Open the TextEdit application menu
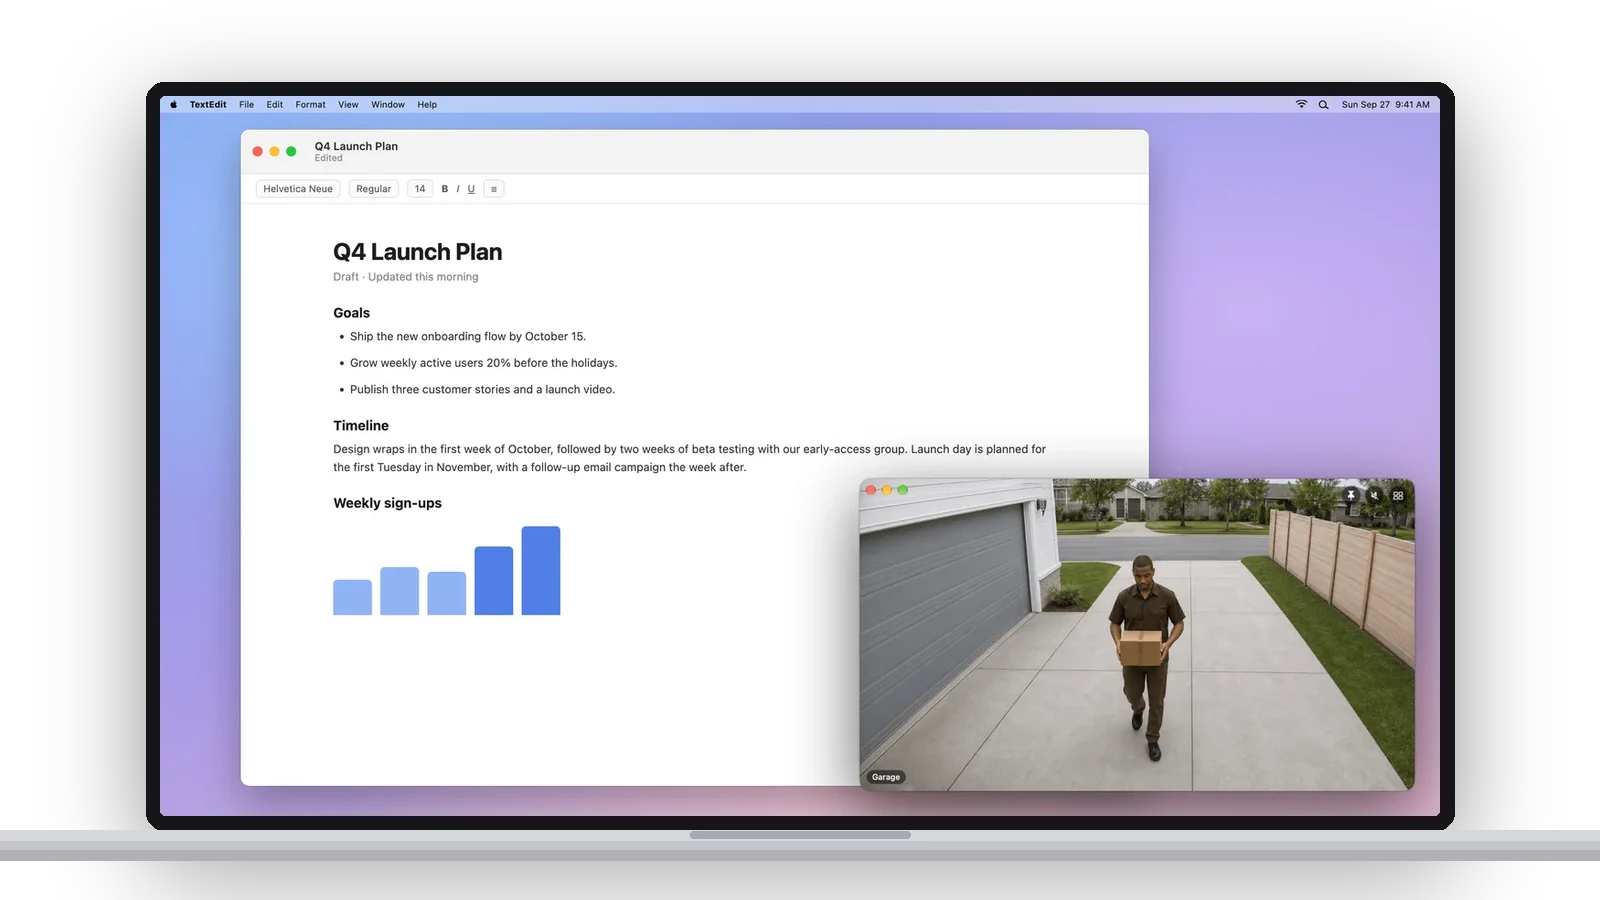1600x900 pixels. [x=208, y=104]
